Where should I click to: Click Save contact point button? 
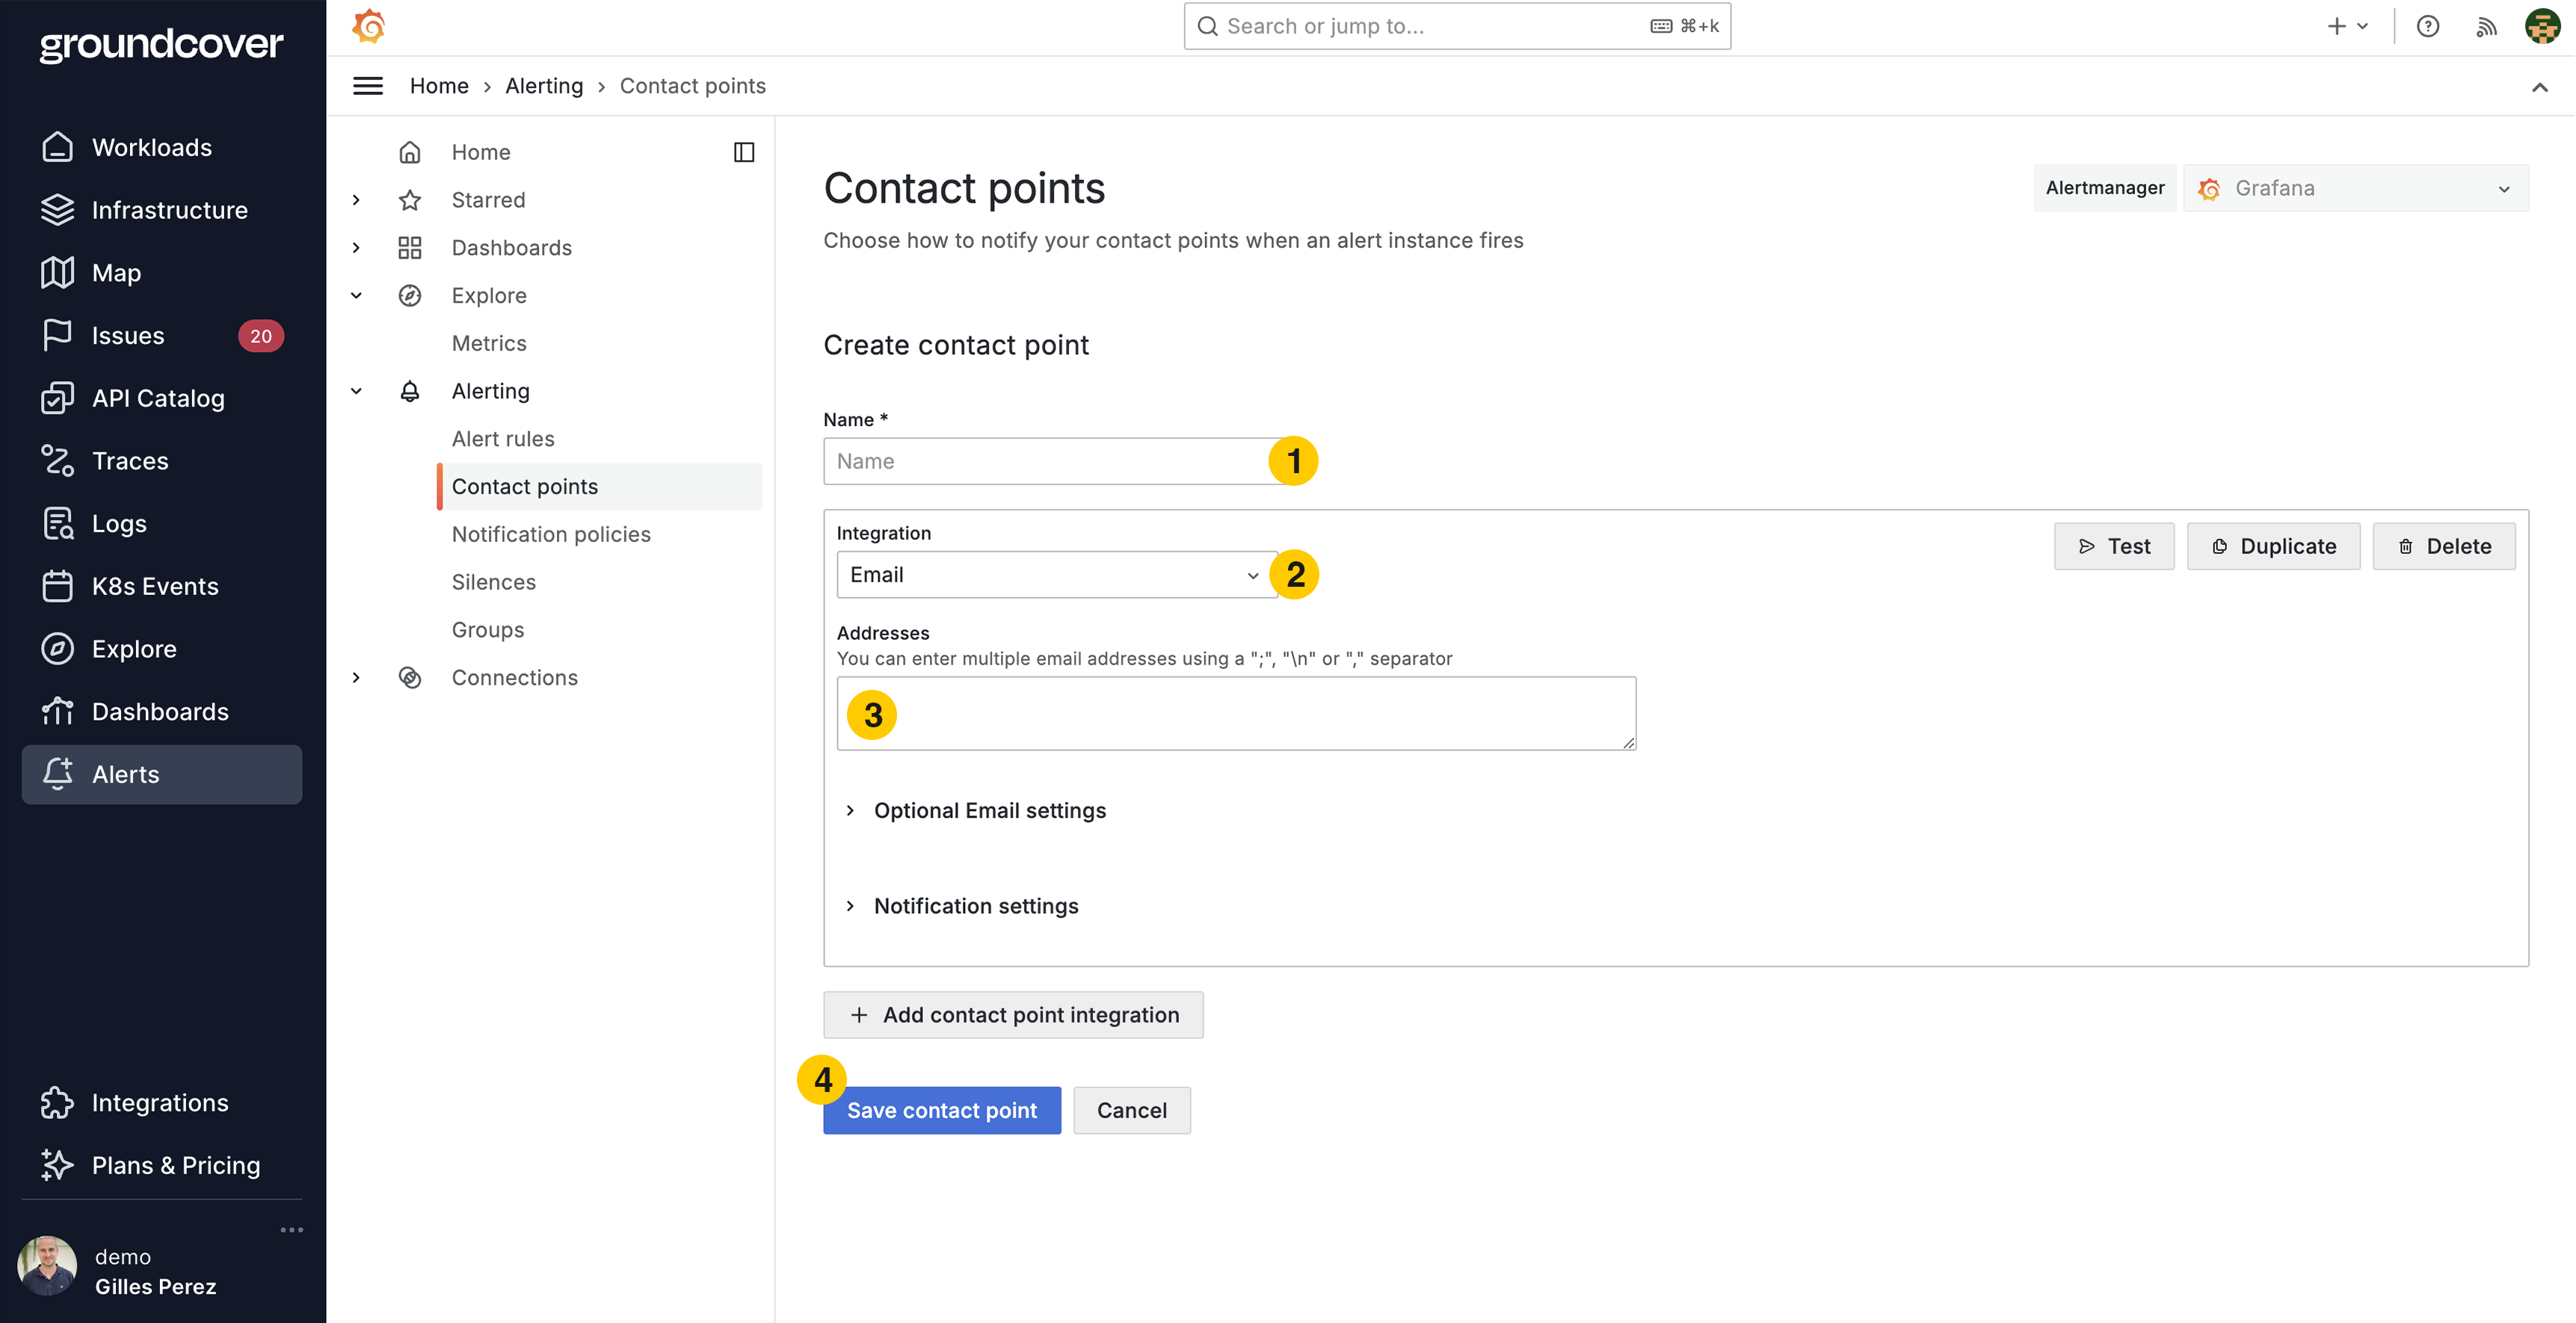click(941, 1110)
